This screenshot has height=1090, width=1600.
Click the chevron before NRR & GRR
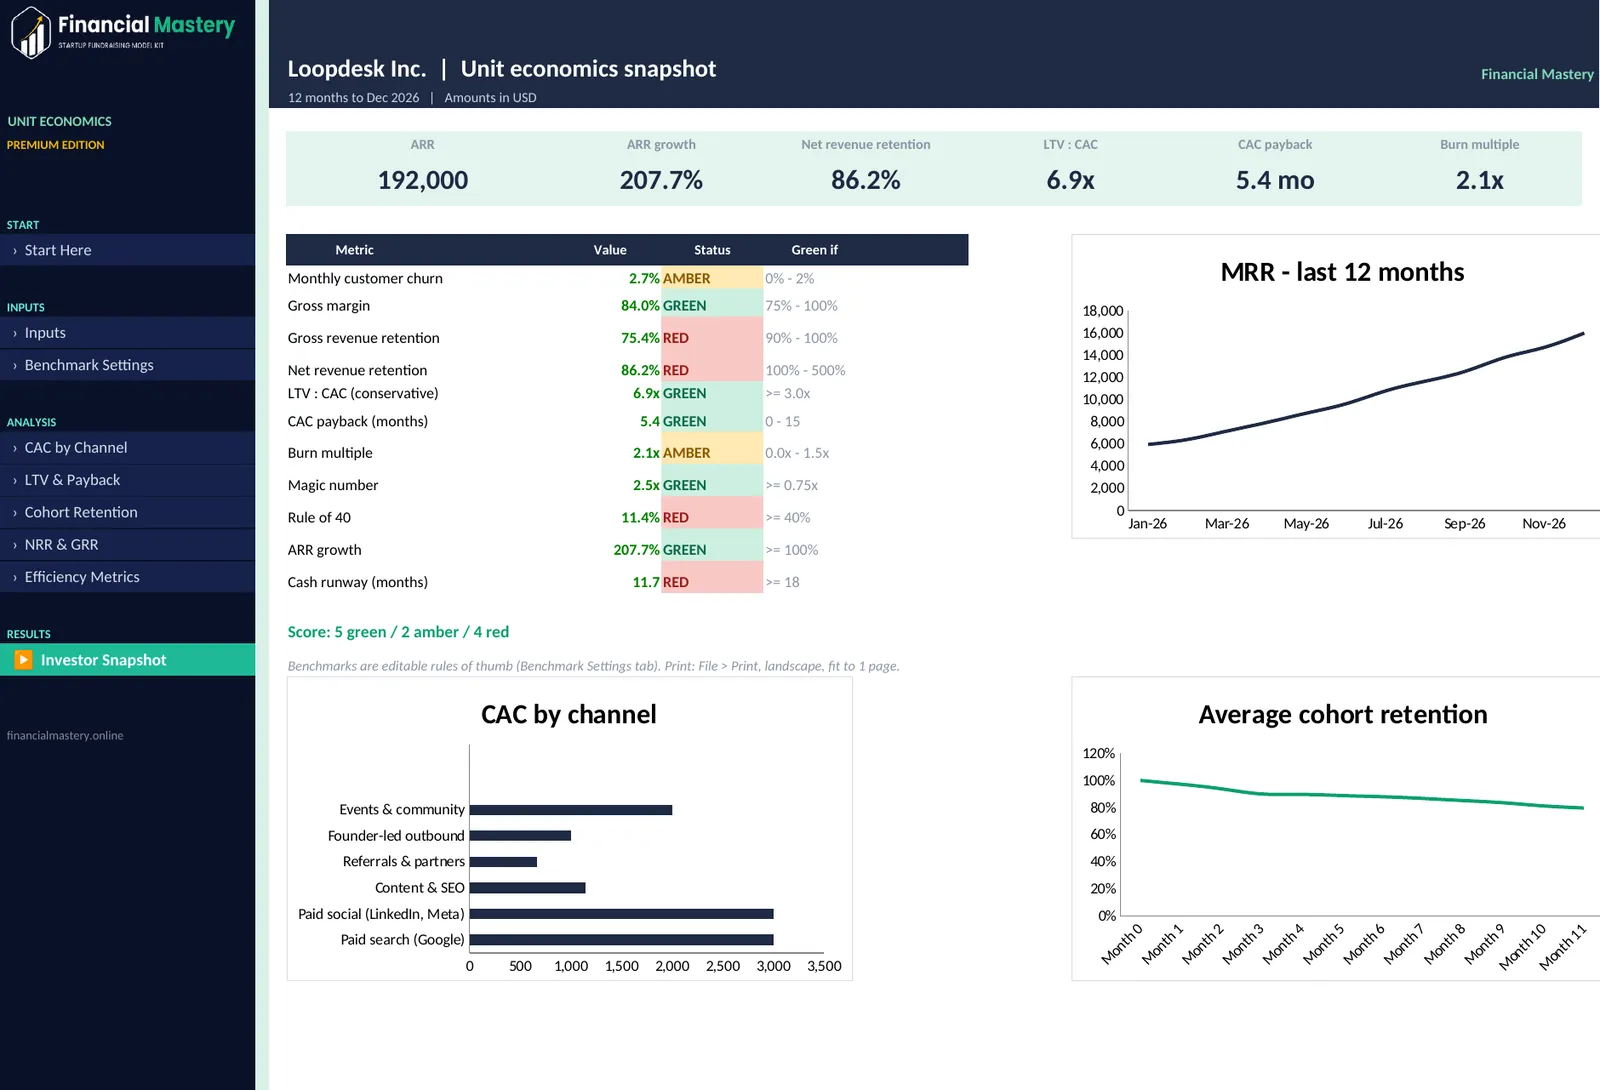point(14,546)
